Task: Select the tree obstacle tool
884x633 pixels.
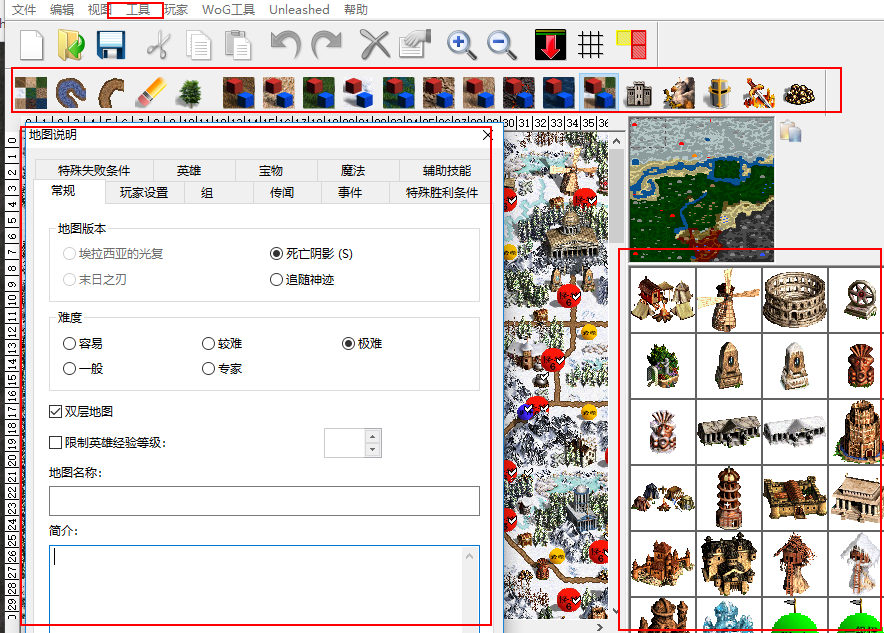Action: (x=189, y=93)
